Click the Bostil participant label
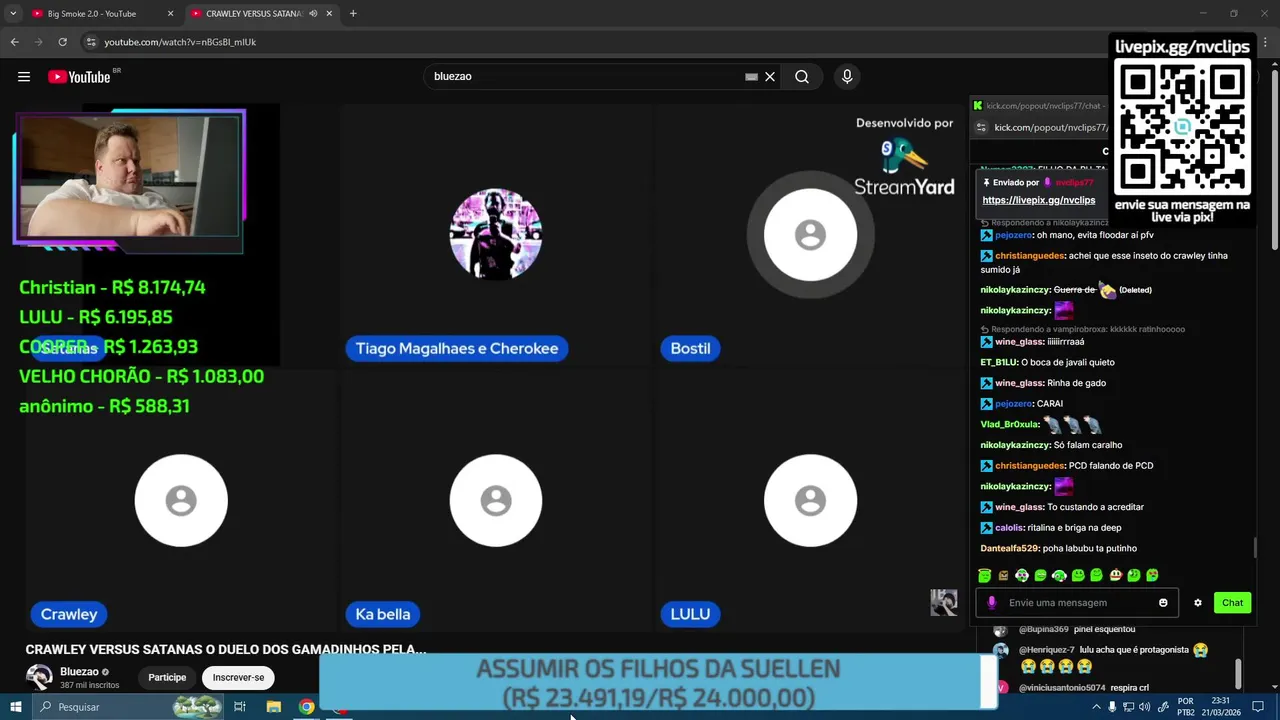1280x720 pixels. click(x=690, y=348)
